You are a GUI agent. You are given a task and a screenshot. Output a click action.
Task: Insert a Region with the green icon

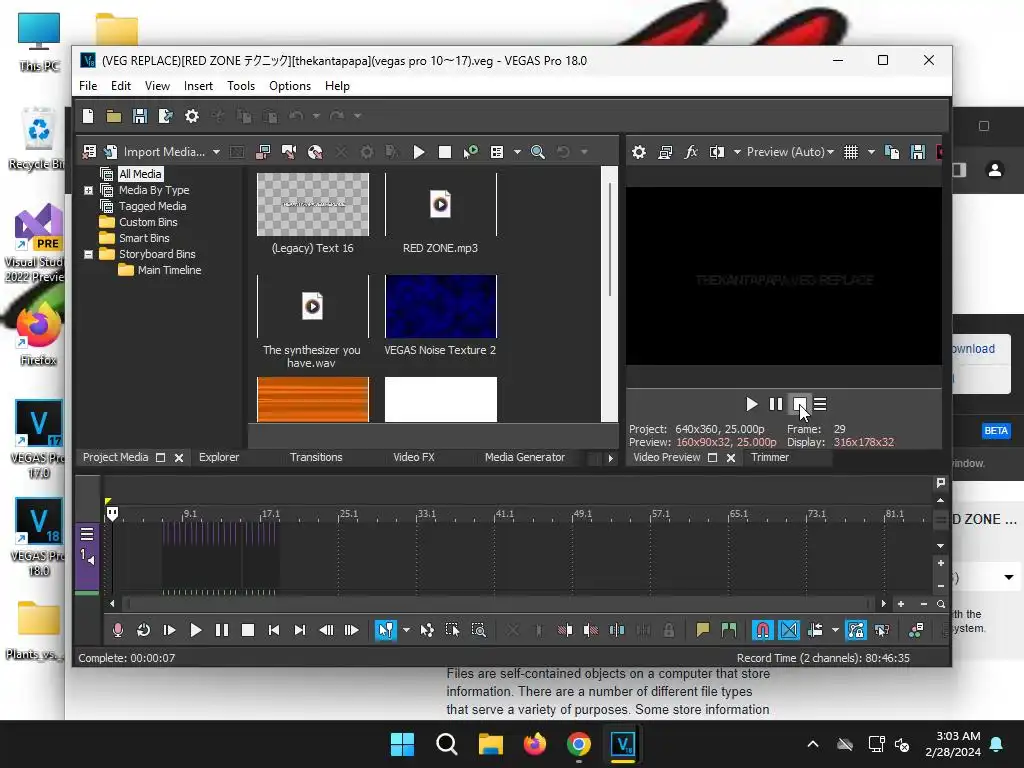click(x=729, y=630)
